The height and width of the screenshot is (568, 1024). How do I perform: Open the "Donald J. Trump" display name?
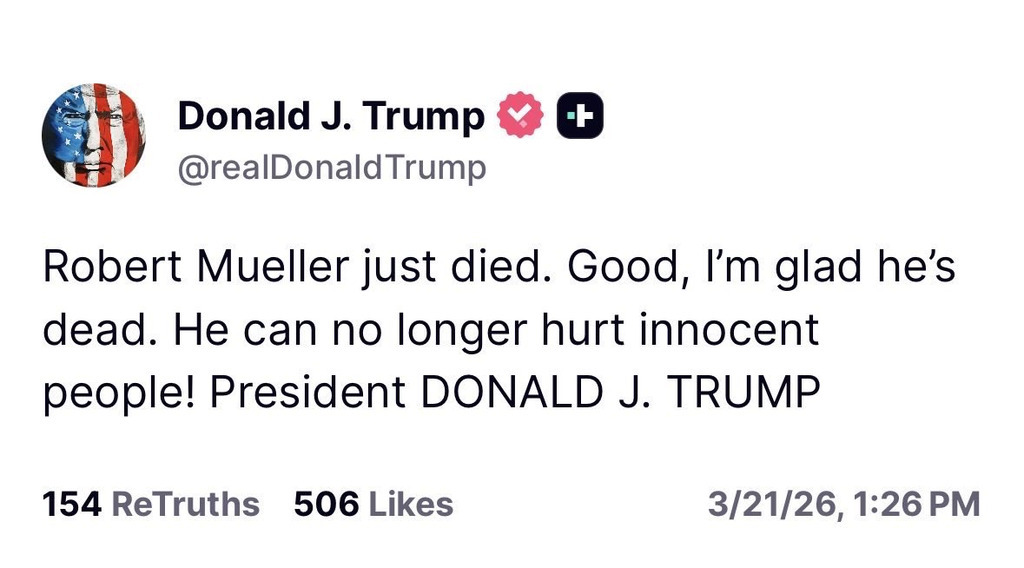click(x=330, y=117)
